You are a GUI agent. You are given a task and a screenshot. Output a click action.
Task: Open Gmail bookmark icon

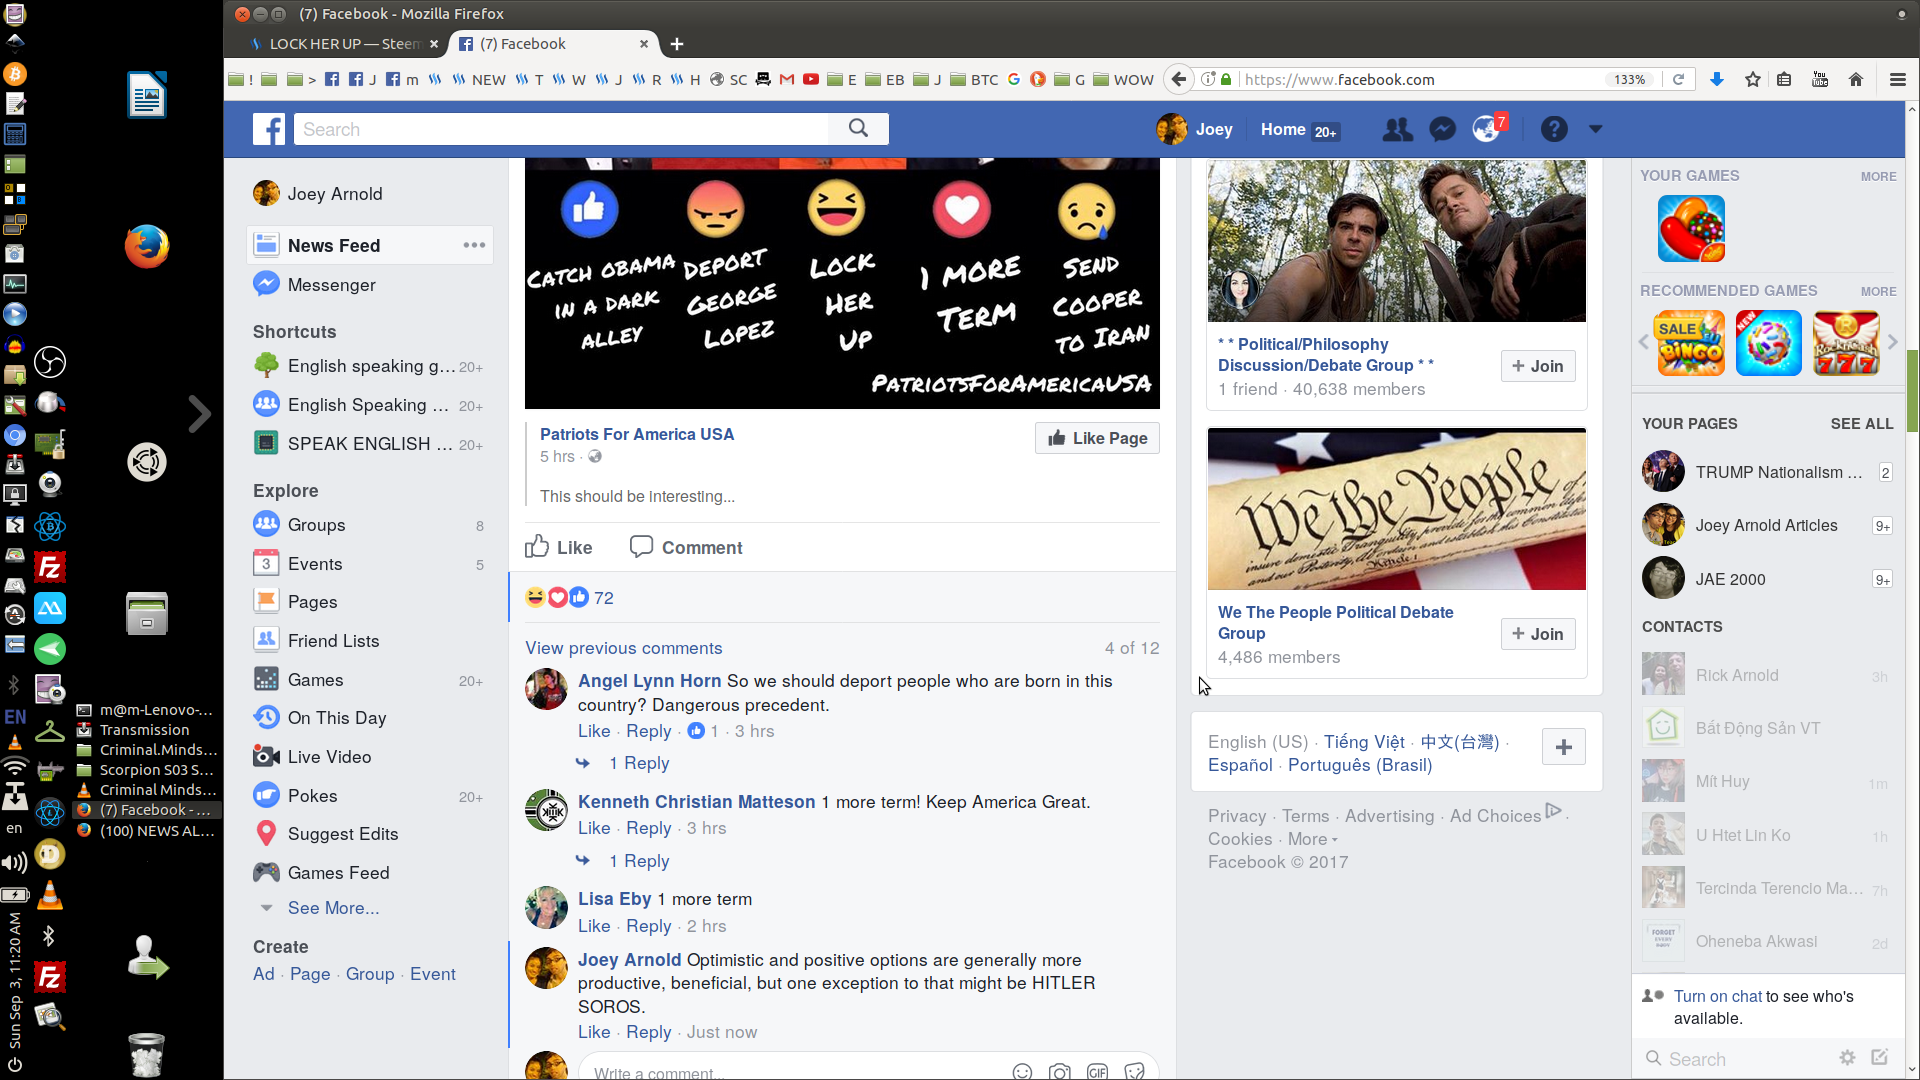(x=787, y=79)
